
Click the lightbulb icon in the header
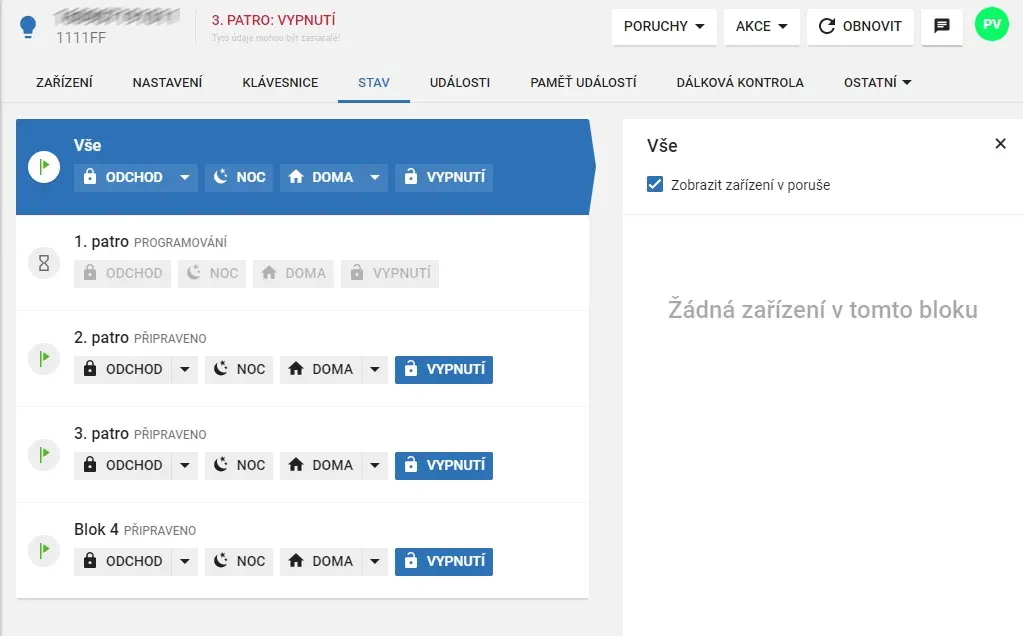29,27
